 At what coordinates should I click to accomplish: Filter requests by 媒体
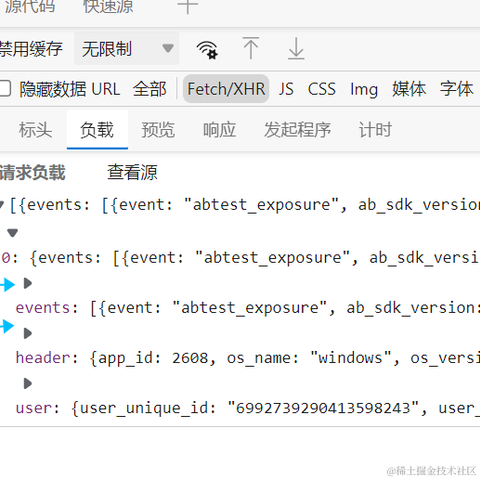click(x=409, y=89)
